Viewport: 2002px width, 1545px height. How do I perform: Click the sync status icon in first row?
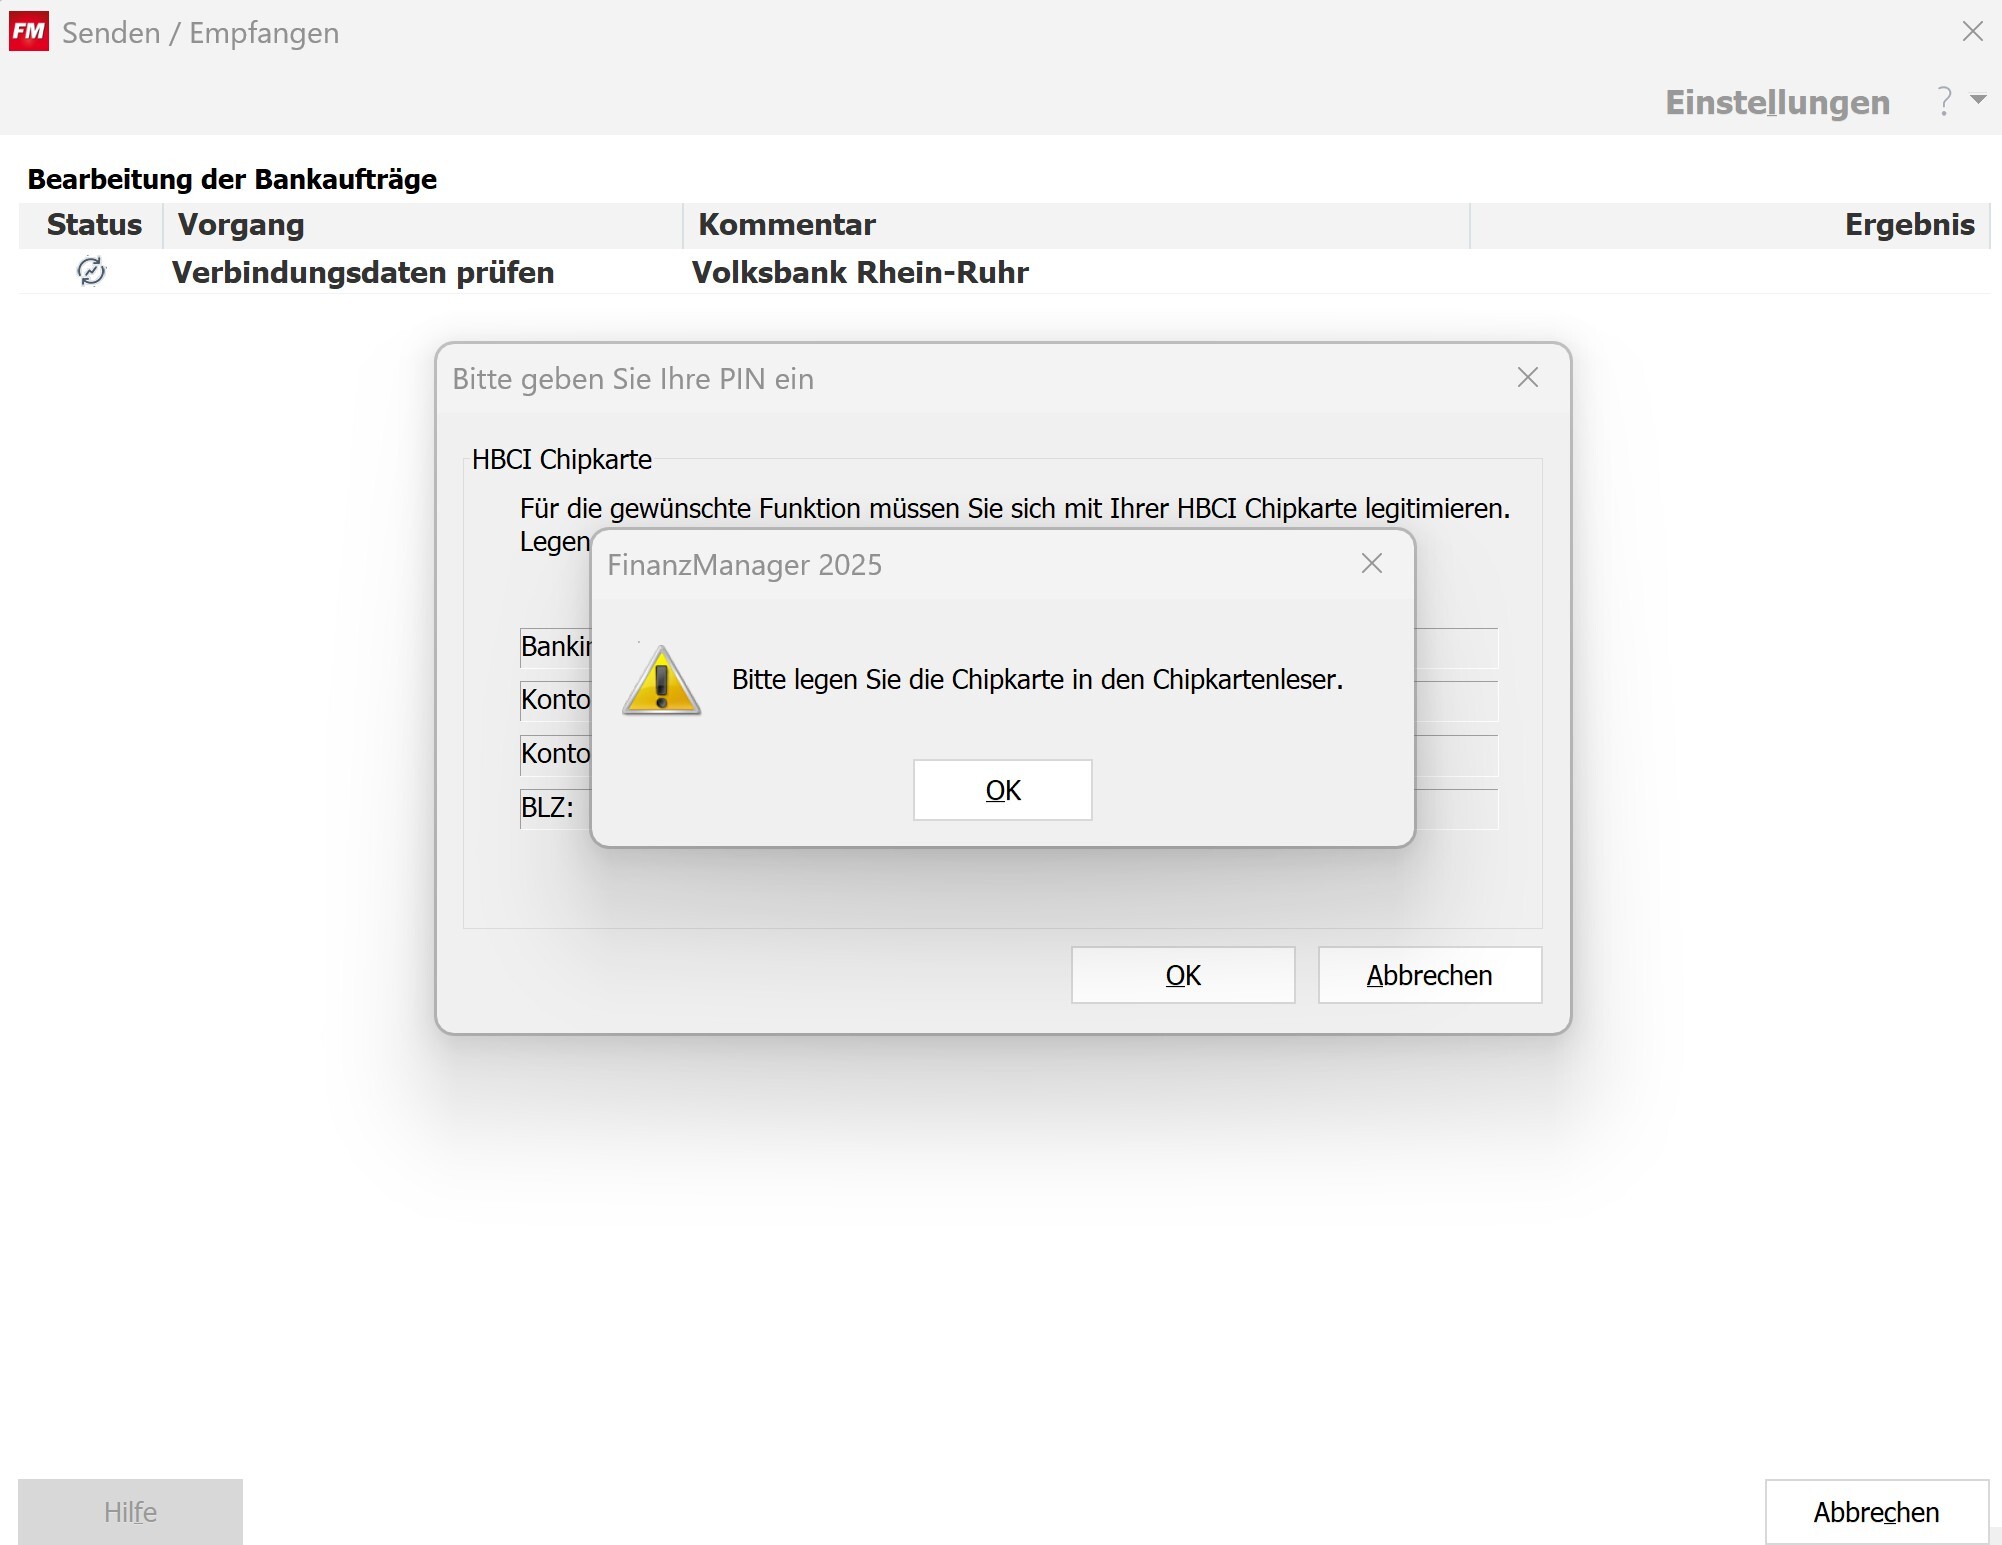(x=91, y=271)
